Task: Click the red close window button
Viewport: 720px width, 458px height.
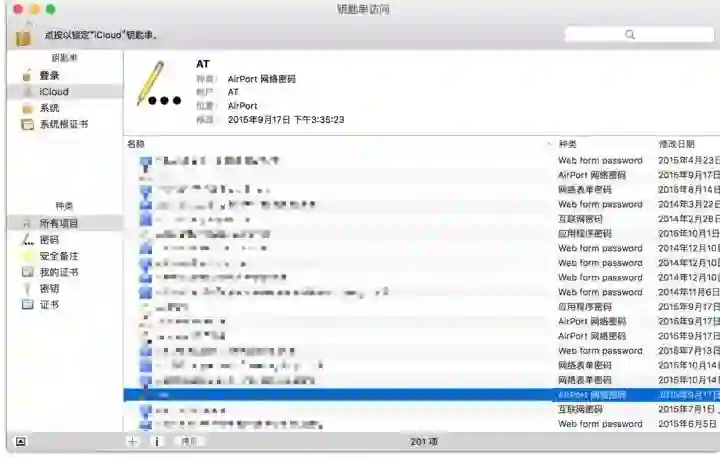Action: 18,9
